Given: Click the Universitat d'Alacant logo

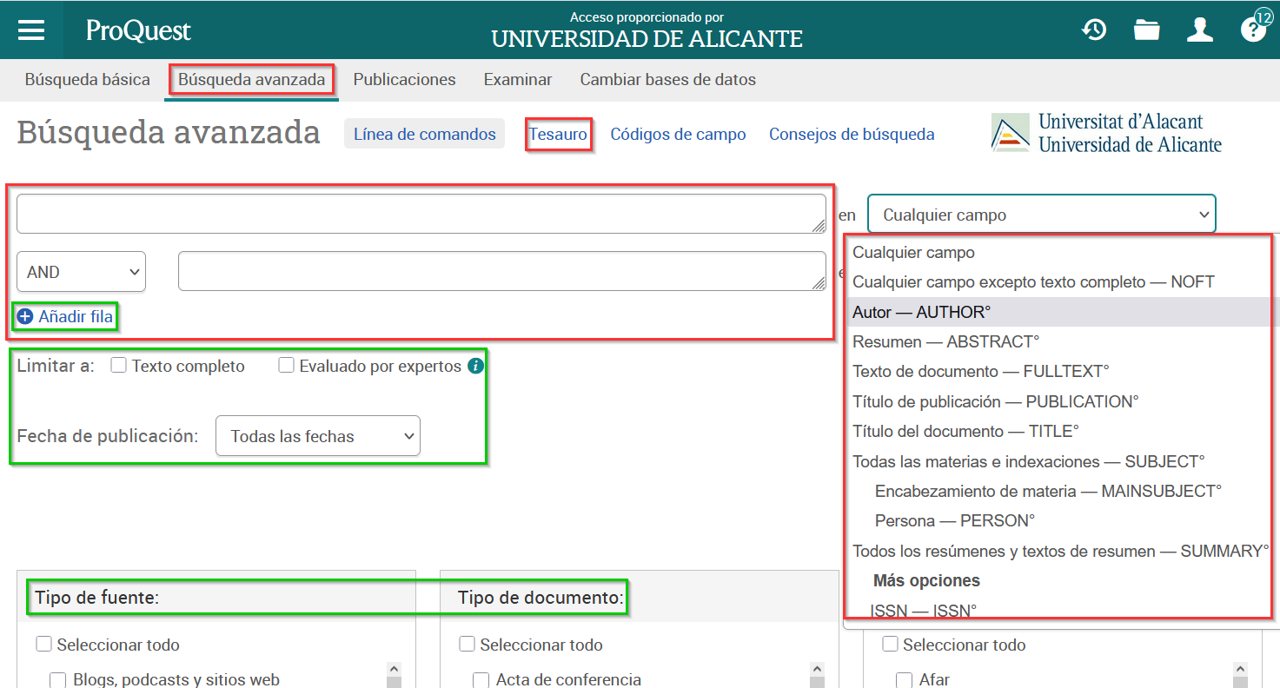Looking at the screenshot, I should tap(1107, 133).
